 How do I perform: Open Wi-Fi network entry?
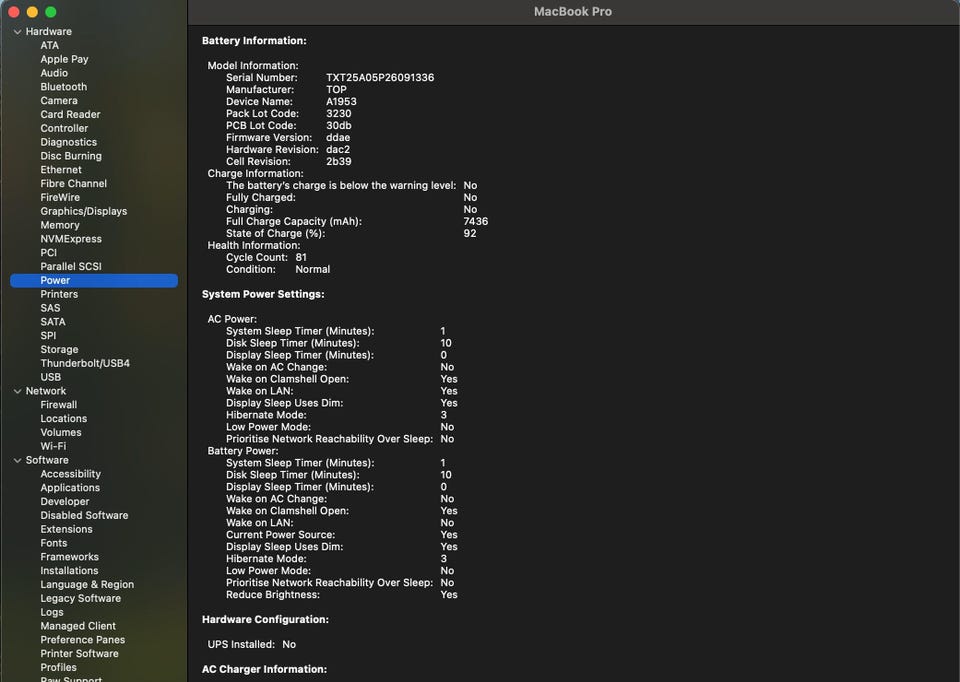(53, 446)
